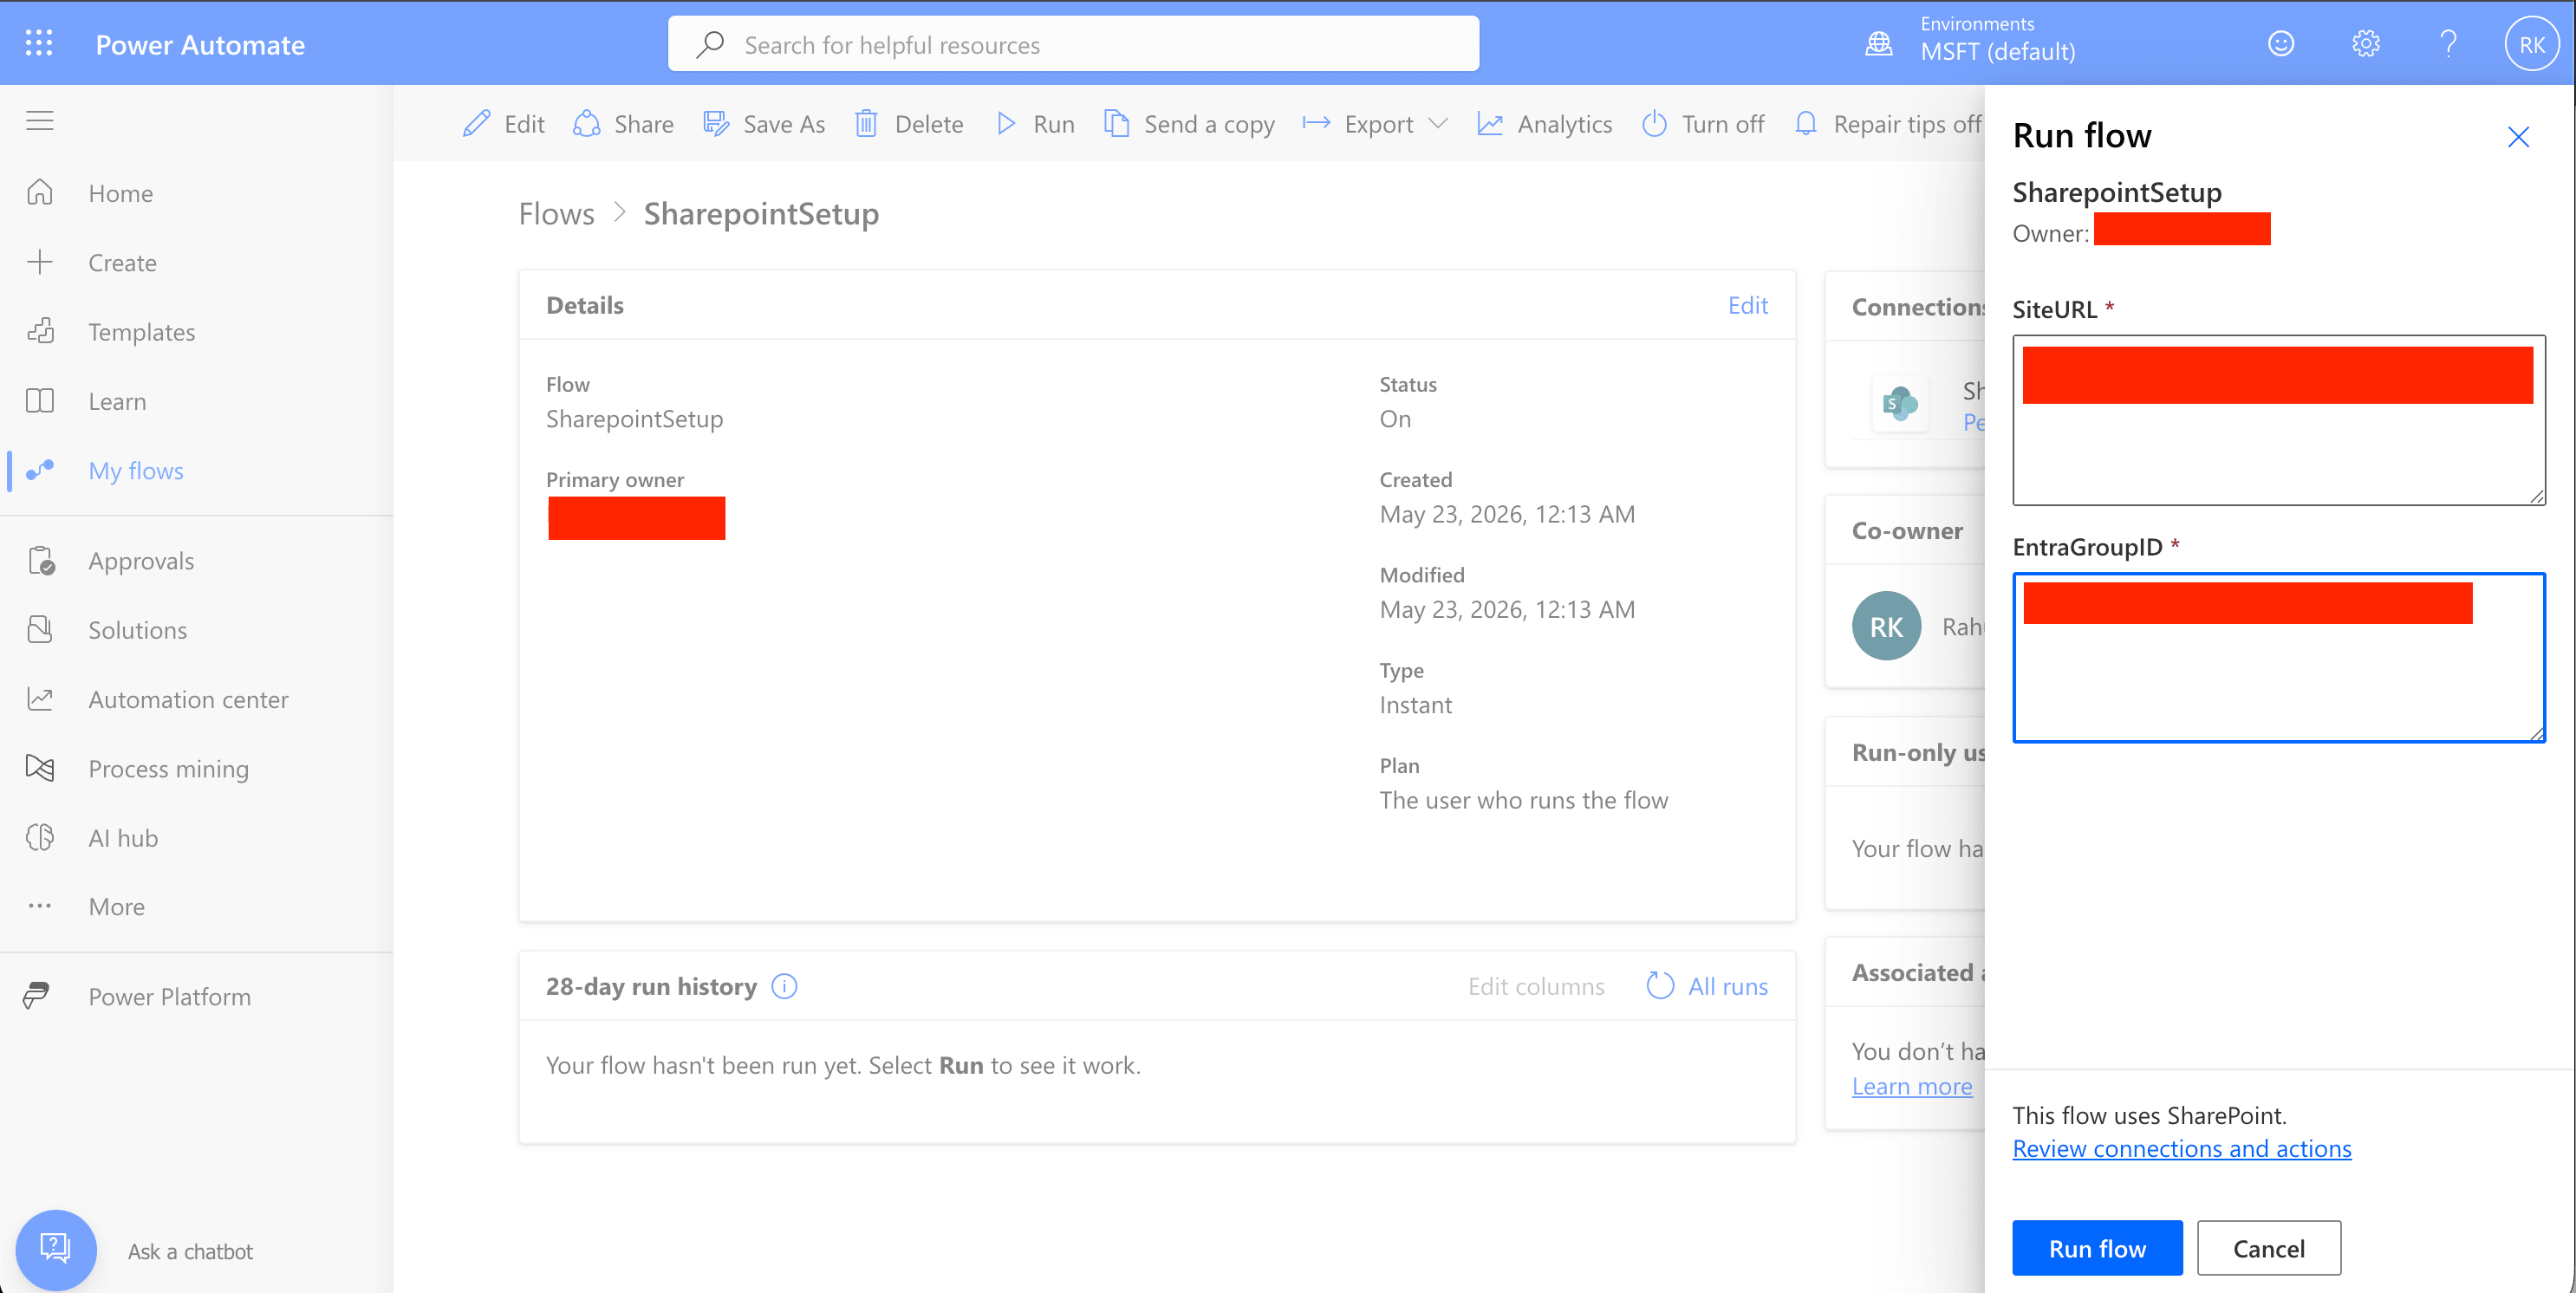Click the EntraGroupID text field
This screenshot has width=2576, height=1293.
(x=2278, y=657)
